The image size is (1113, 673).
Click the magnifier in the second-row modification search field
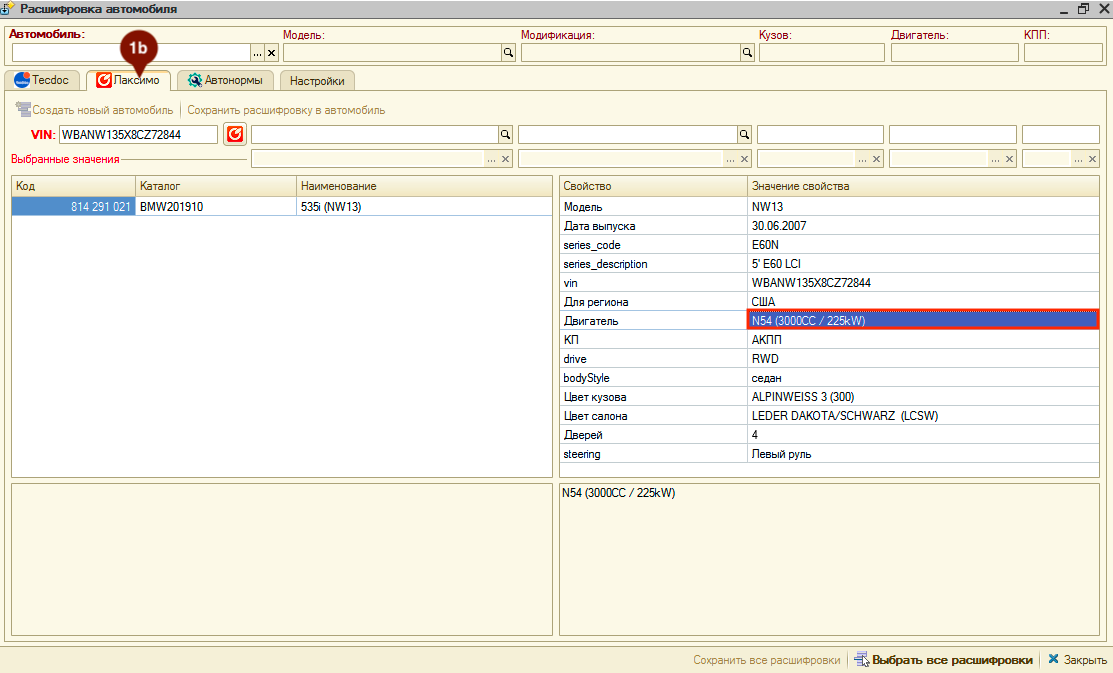tap(744, 134)
